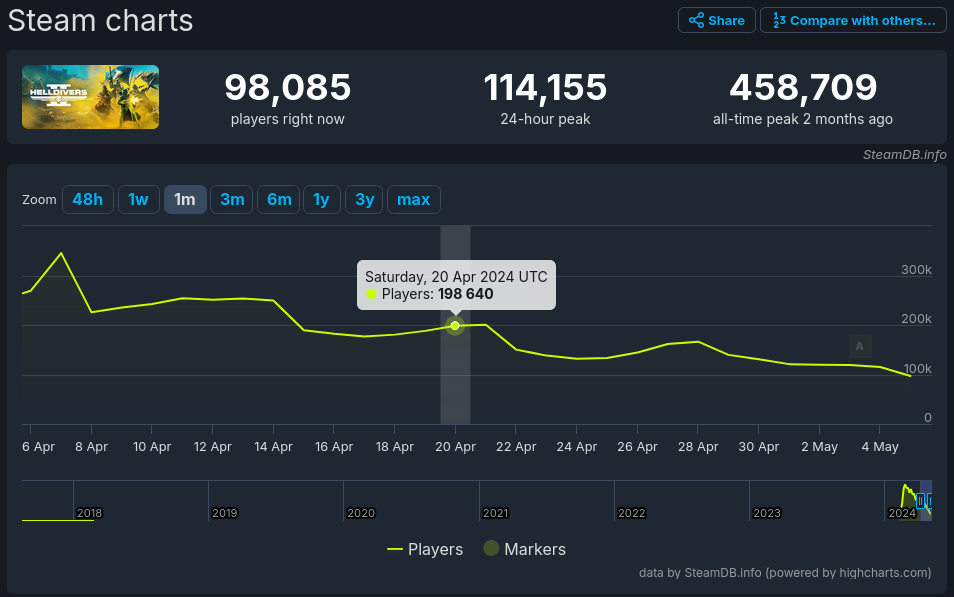954x597 pixels.
Task: Open SteamDB.info credit link above chart
Action: pos(904,155)
